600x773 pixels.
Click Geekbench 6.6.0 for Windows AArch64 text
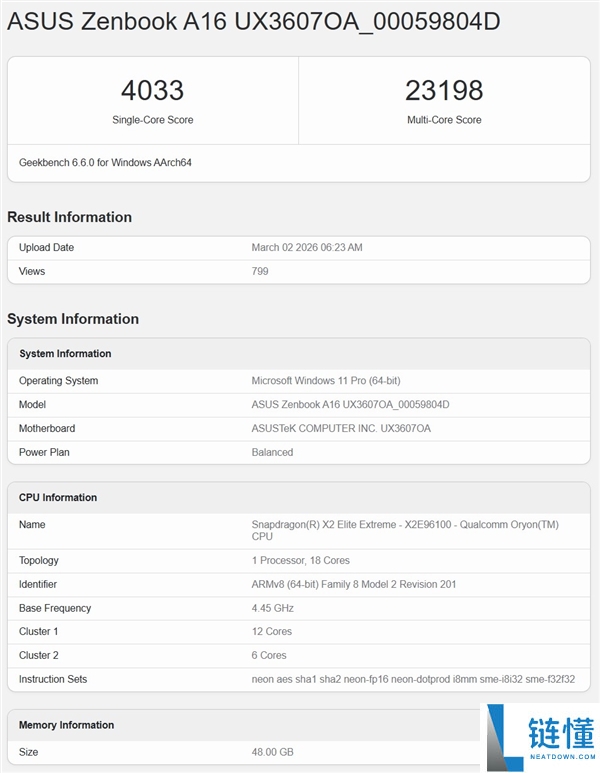(x=105, y=163)
